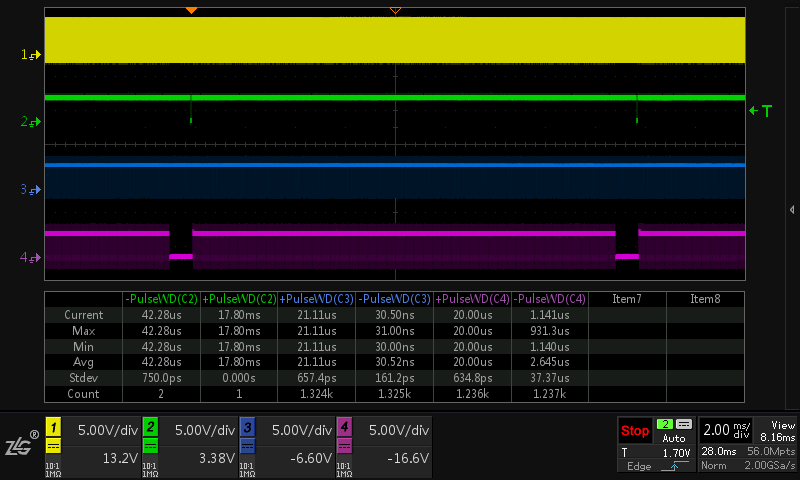
Task: Toggle the red Stop acquisition button
Action: tap(635, 431)
